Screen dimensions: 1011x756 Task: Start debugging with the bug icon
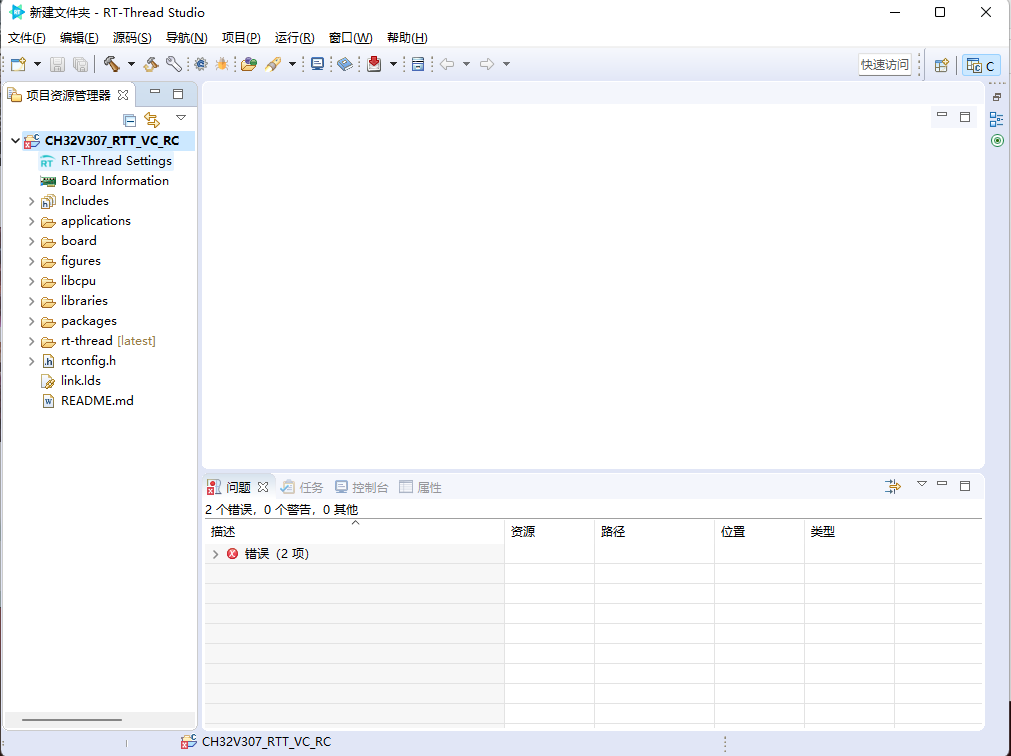[222, 64]
